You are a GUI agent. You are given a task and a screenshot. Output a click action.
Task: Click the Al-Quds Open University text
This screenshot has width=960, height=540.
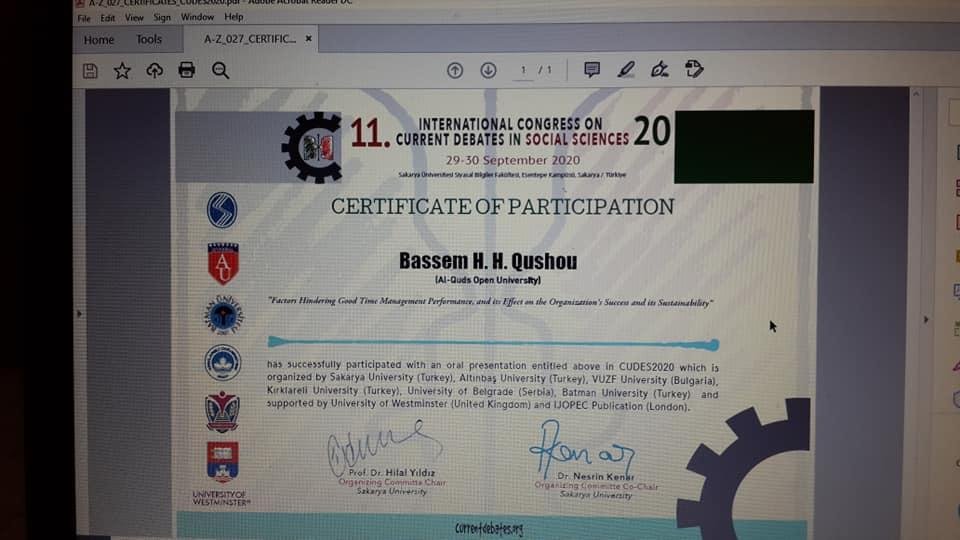[x=488, y=280]
